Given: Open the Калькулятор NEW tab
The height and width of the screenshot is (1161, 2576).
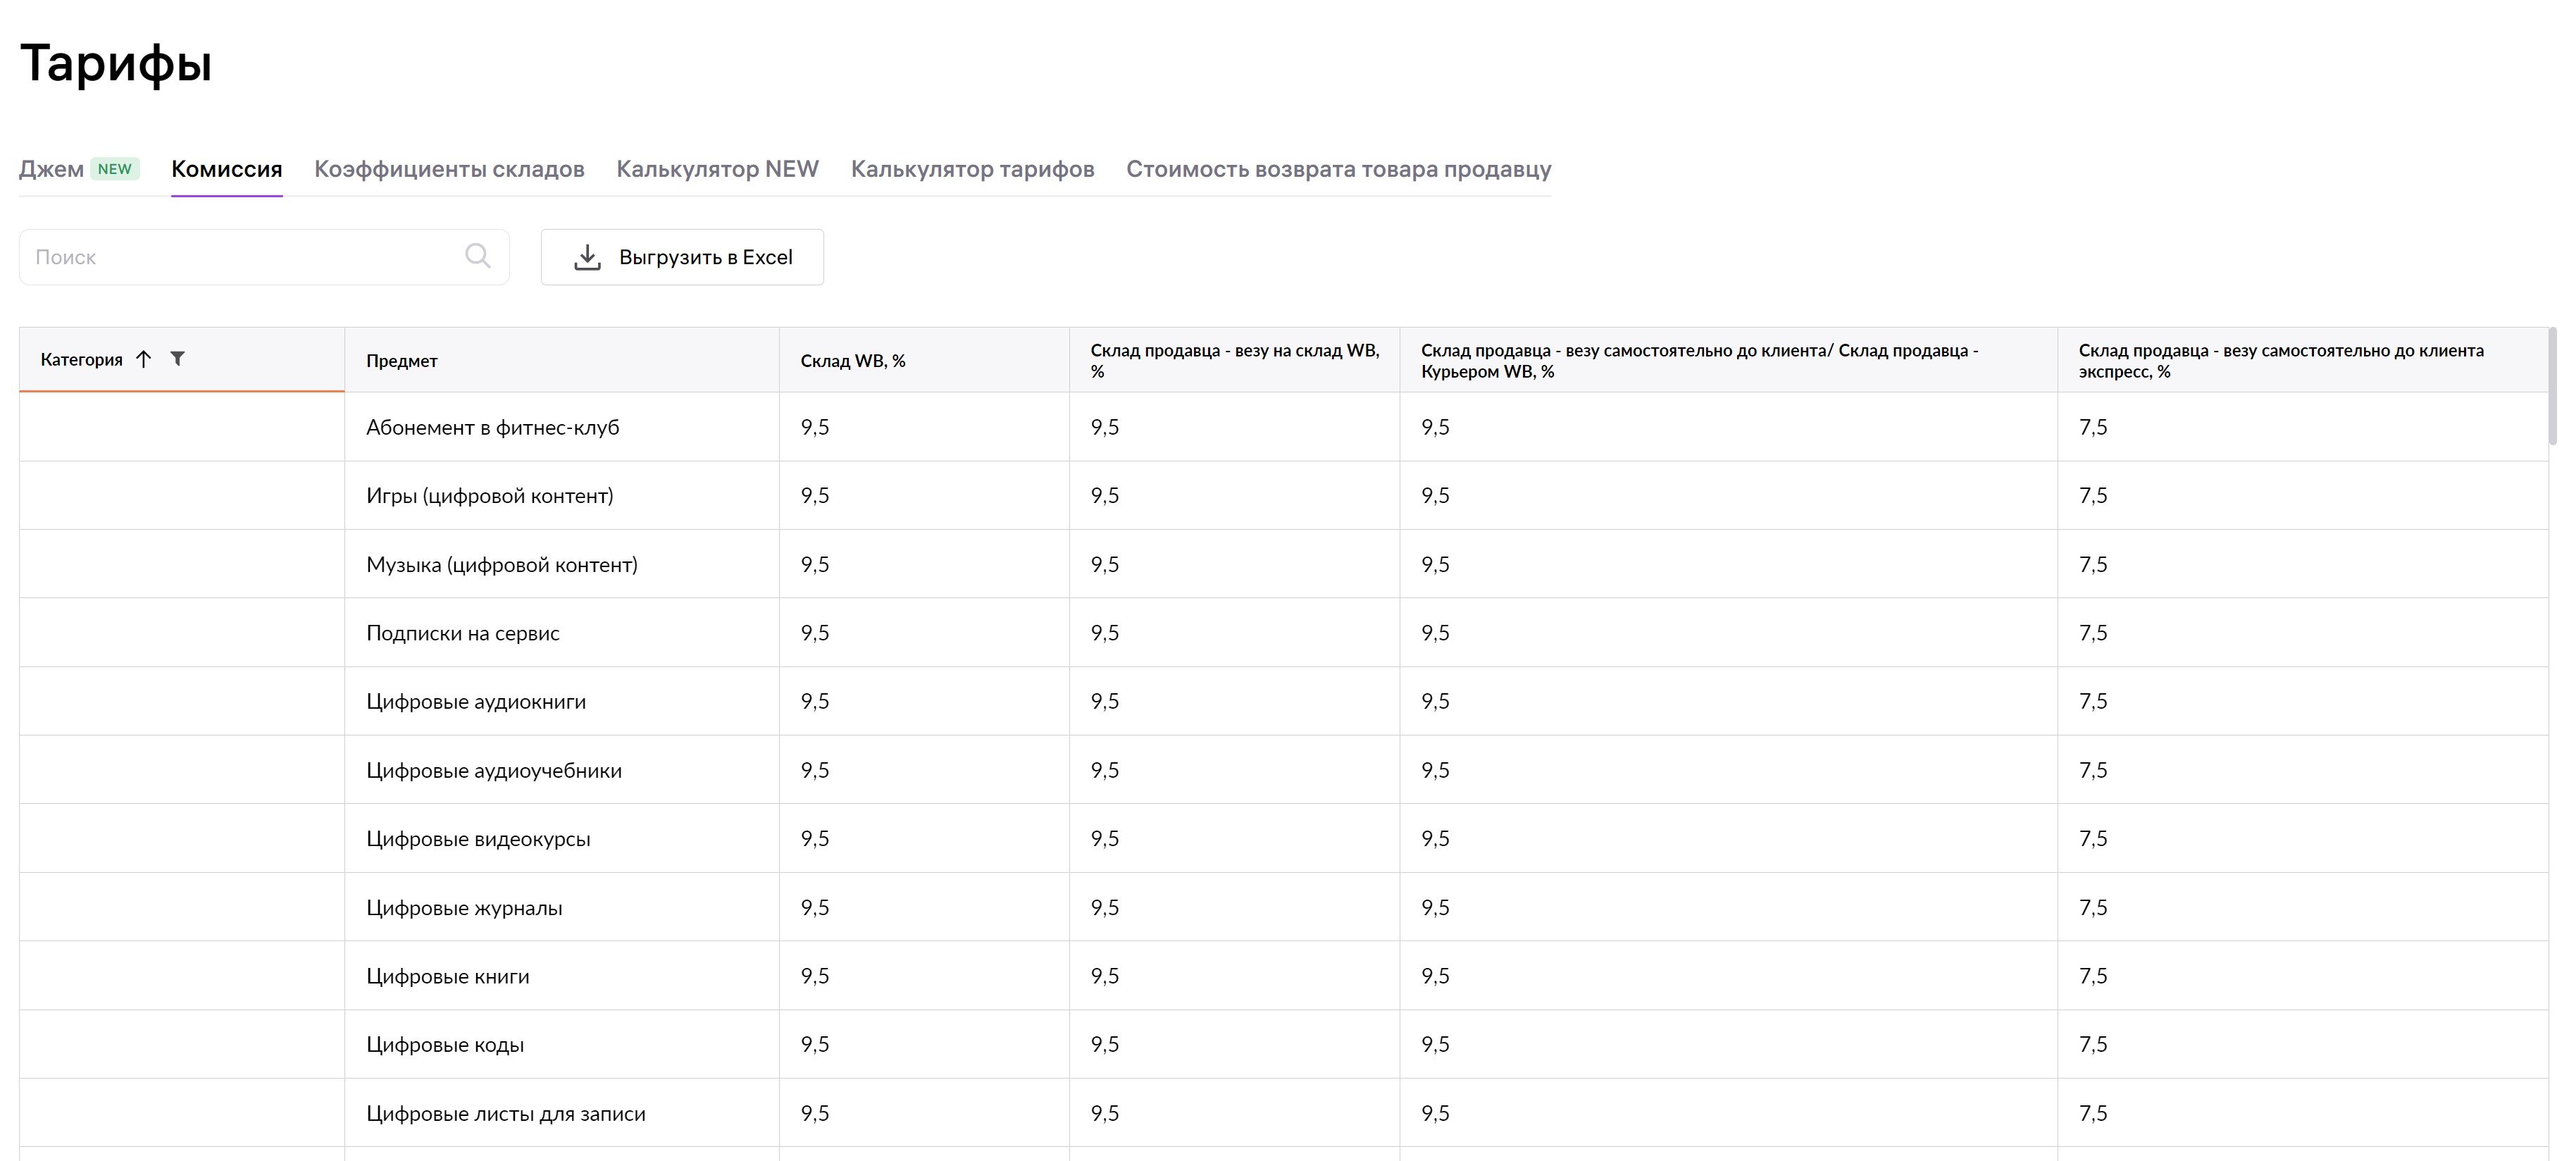Looking at the screenshot, I should 717,169.
